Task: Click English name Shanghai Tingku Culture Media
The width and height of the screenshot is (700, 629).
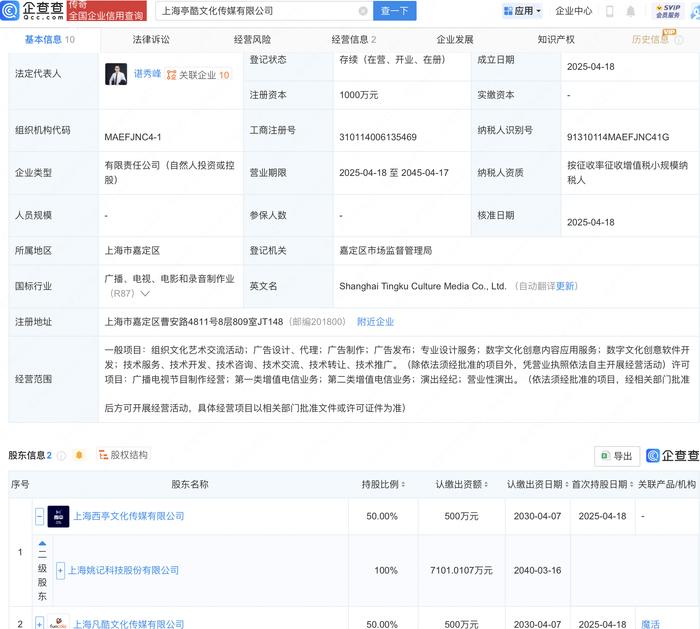Action: (x=423, y=286)
